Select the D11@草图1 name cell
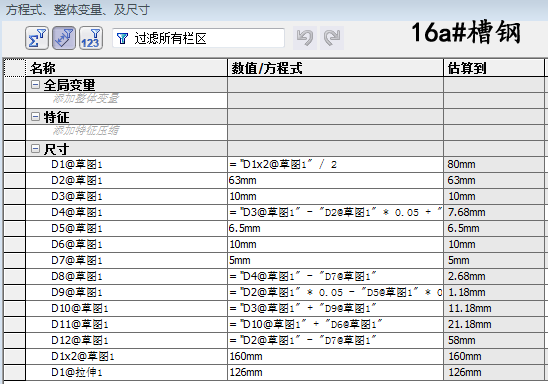 (127, 325)
